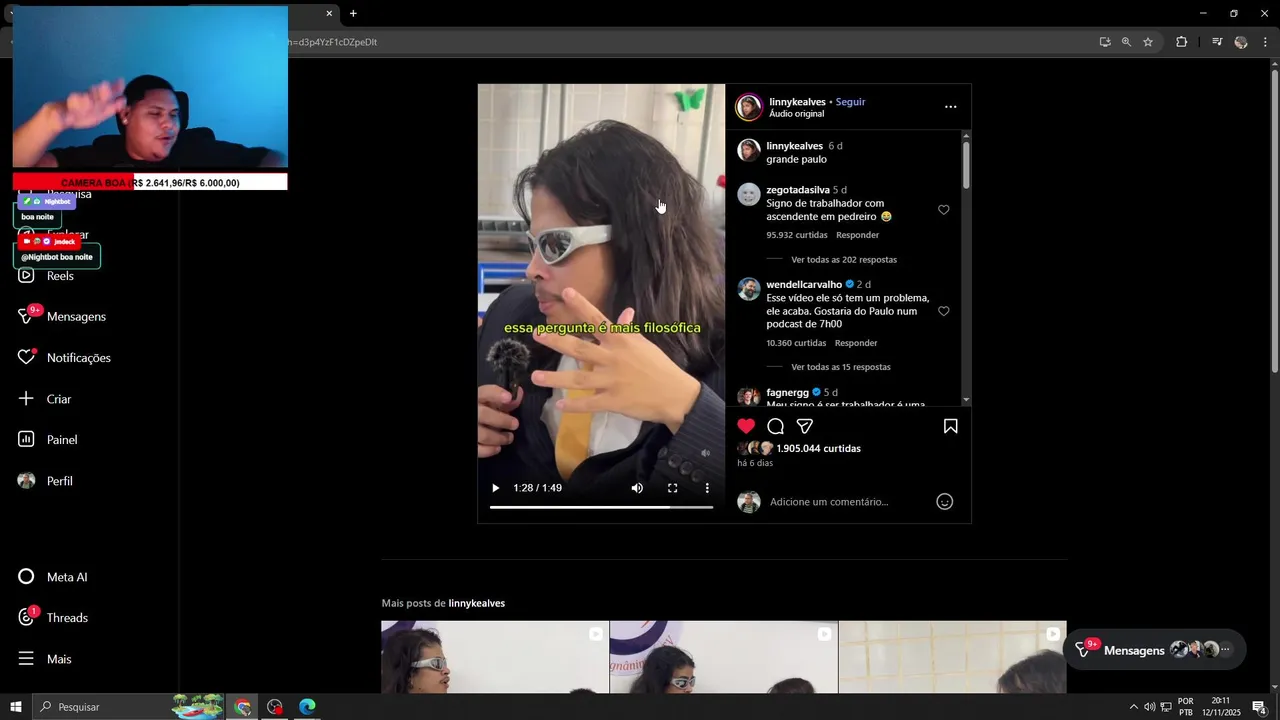The image size is (1280, 720).
Task: Enter fullscreen on the video player
Action: [x=672, y=488]
